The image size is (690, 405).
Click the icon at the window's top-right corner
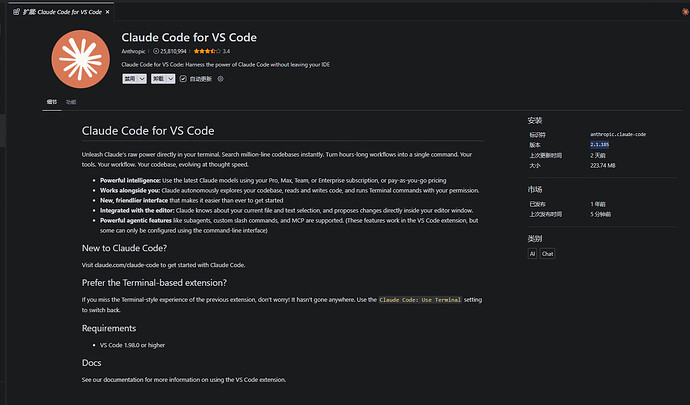pyautogui.click(x=685, y=12)
